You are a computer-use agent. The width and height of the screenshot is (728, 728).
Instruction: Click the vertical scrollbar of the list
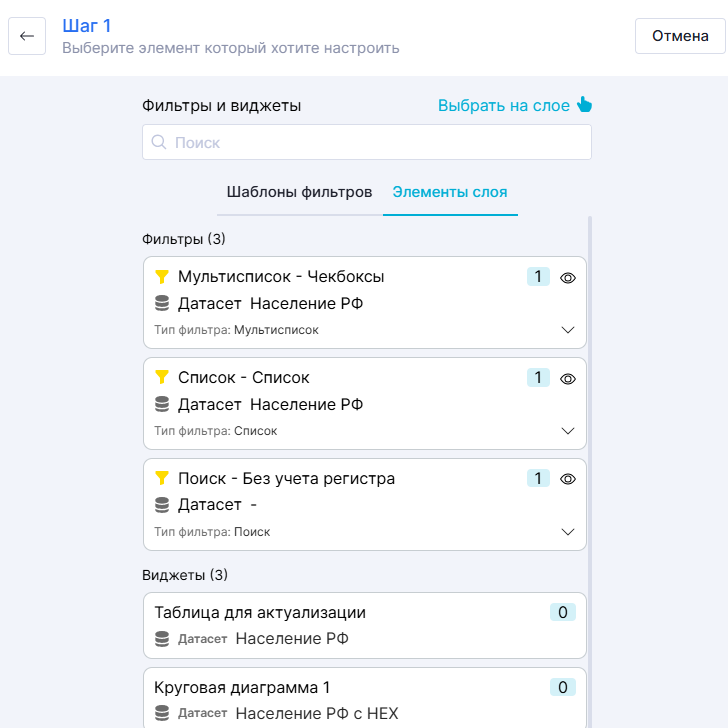coord(589,450)
